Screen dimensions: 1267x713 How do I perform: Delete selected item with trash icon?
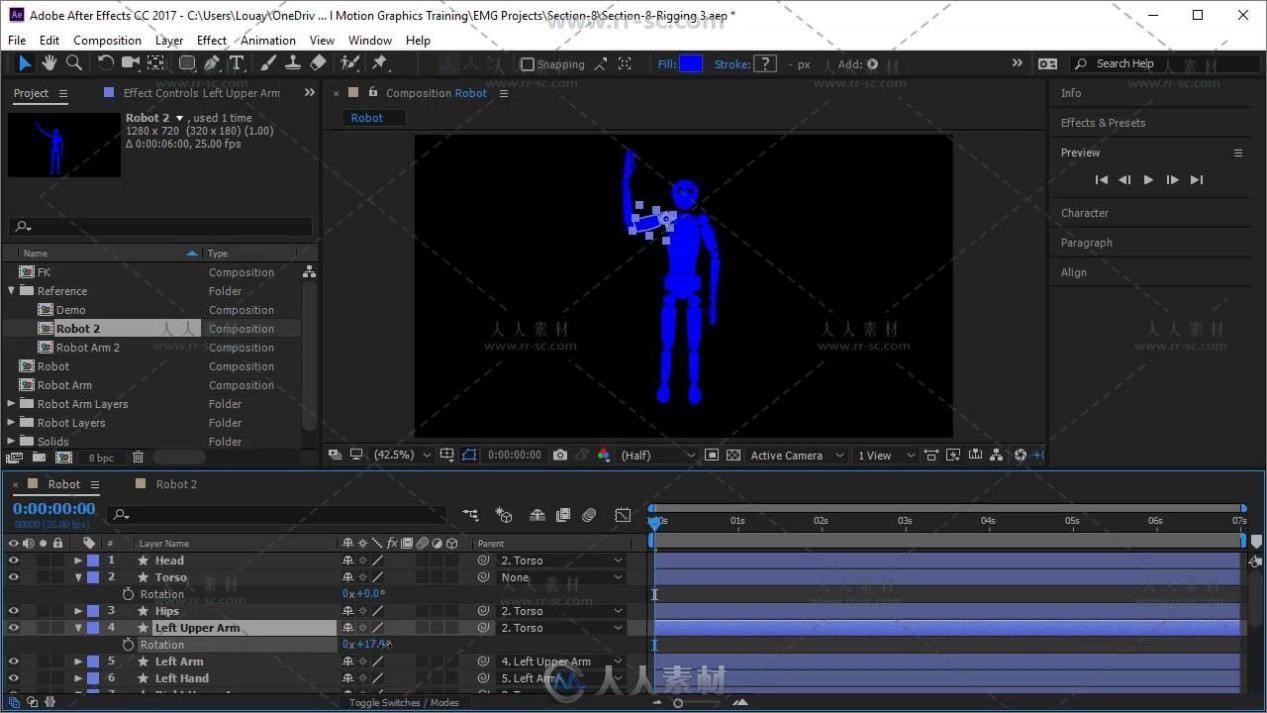(138, 457)
